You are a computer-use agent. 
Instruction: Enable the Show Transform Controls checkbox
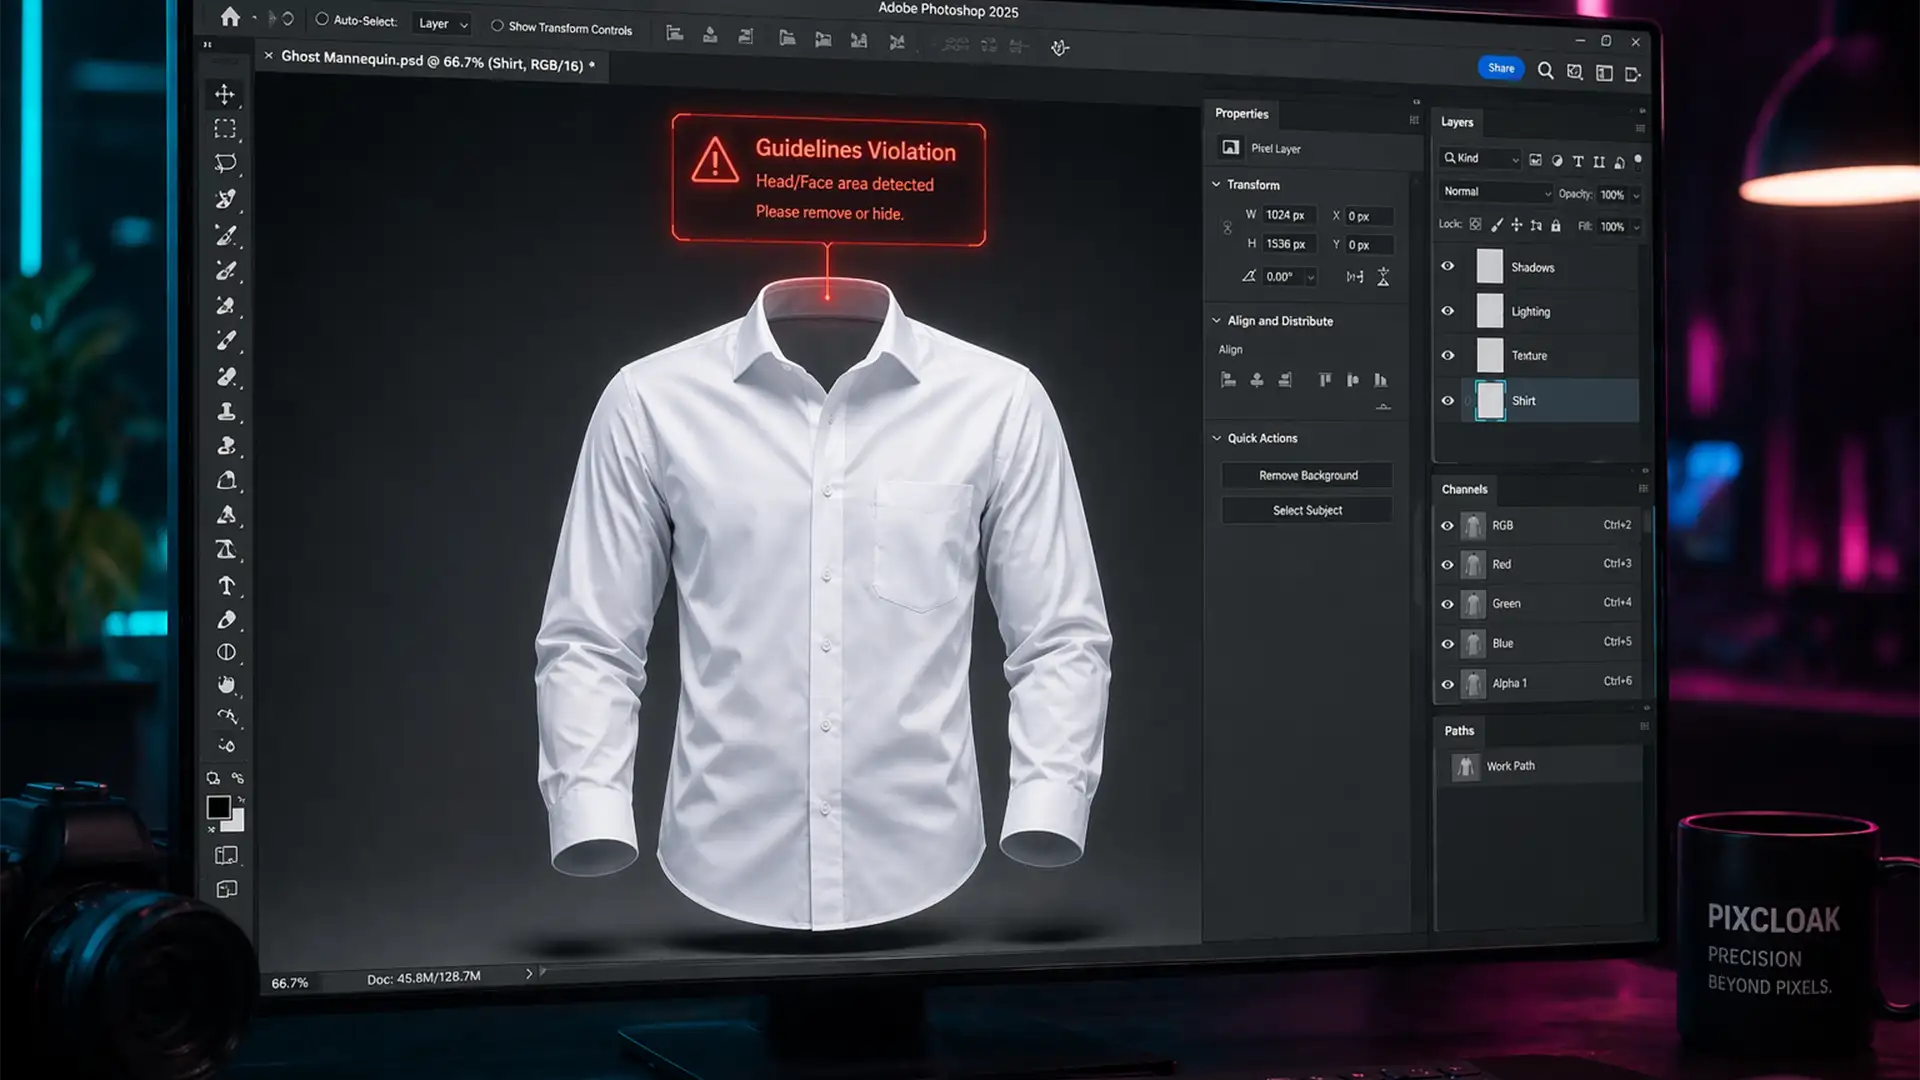(497, 29)
